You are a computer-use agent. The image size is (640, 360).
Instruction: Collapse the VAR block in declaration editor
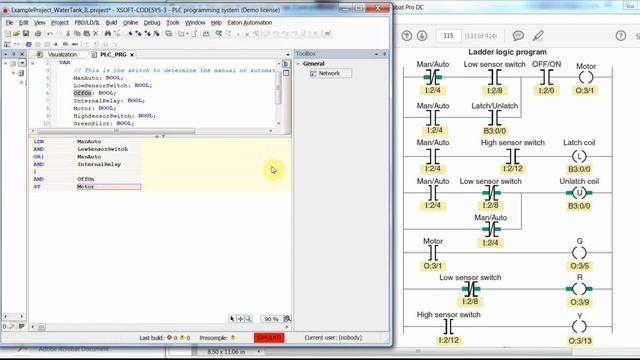point(33,63)
